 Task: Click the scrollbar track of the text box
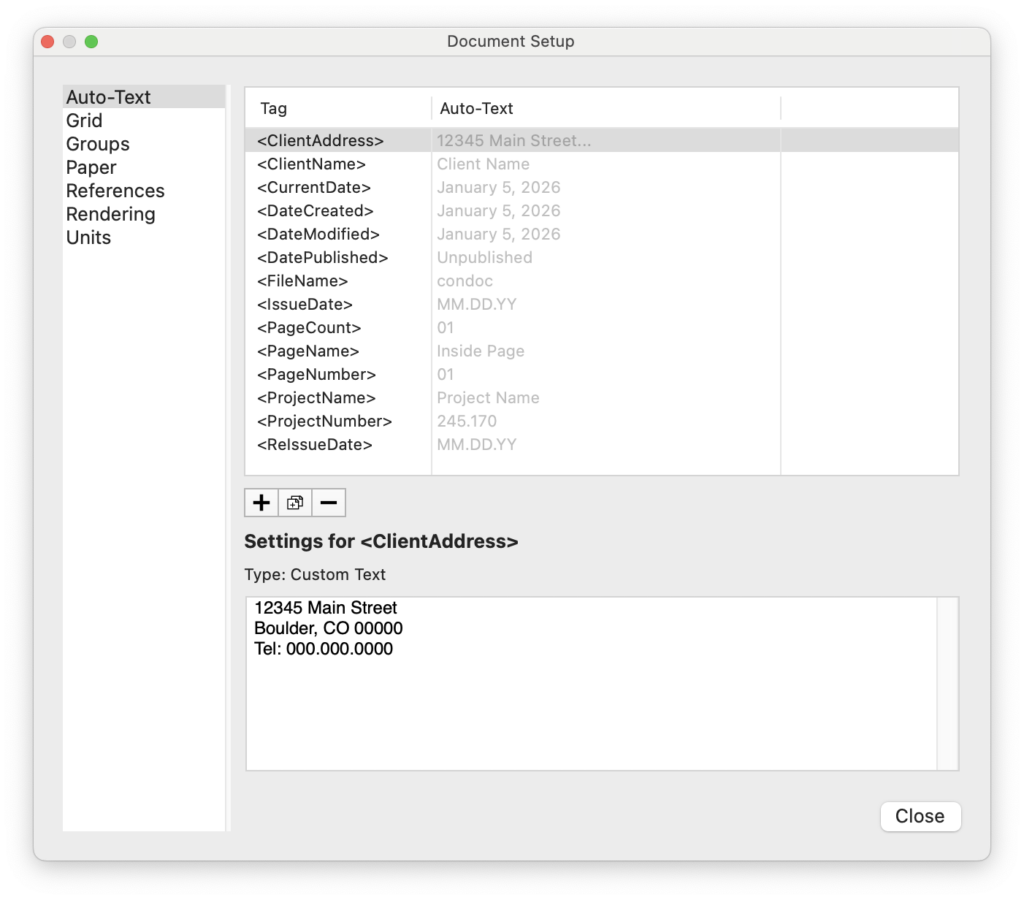pos(948,683)
